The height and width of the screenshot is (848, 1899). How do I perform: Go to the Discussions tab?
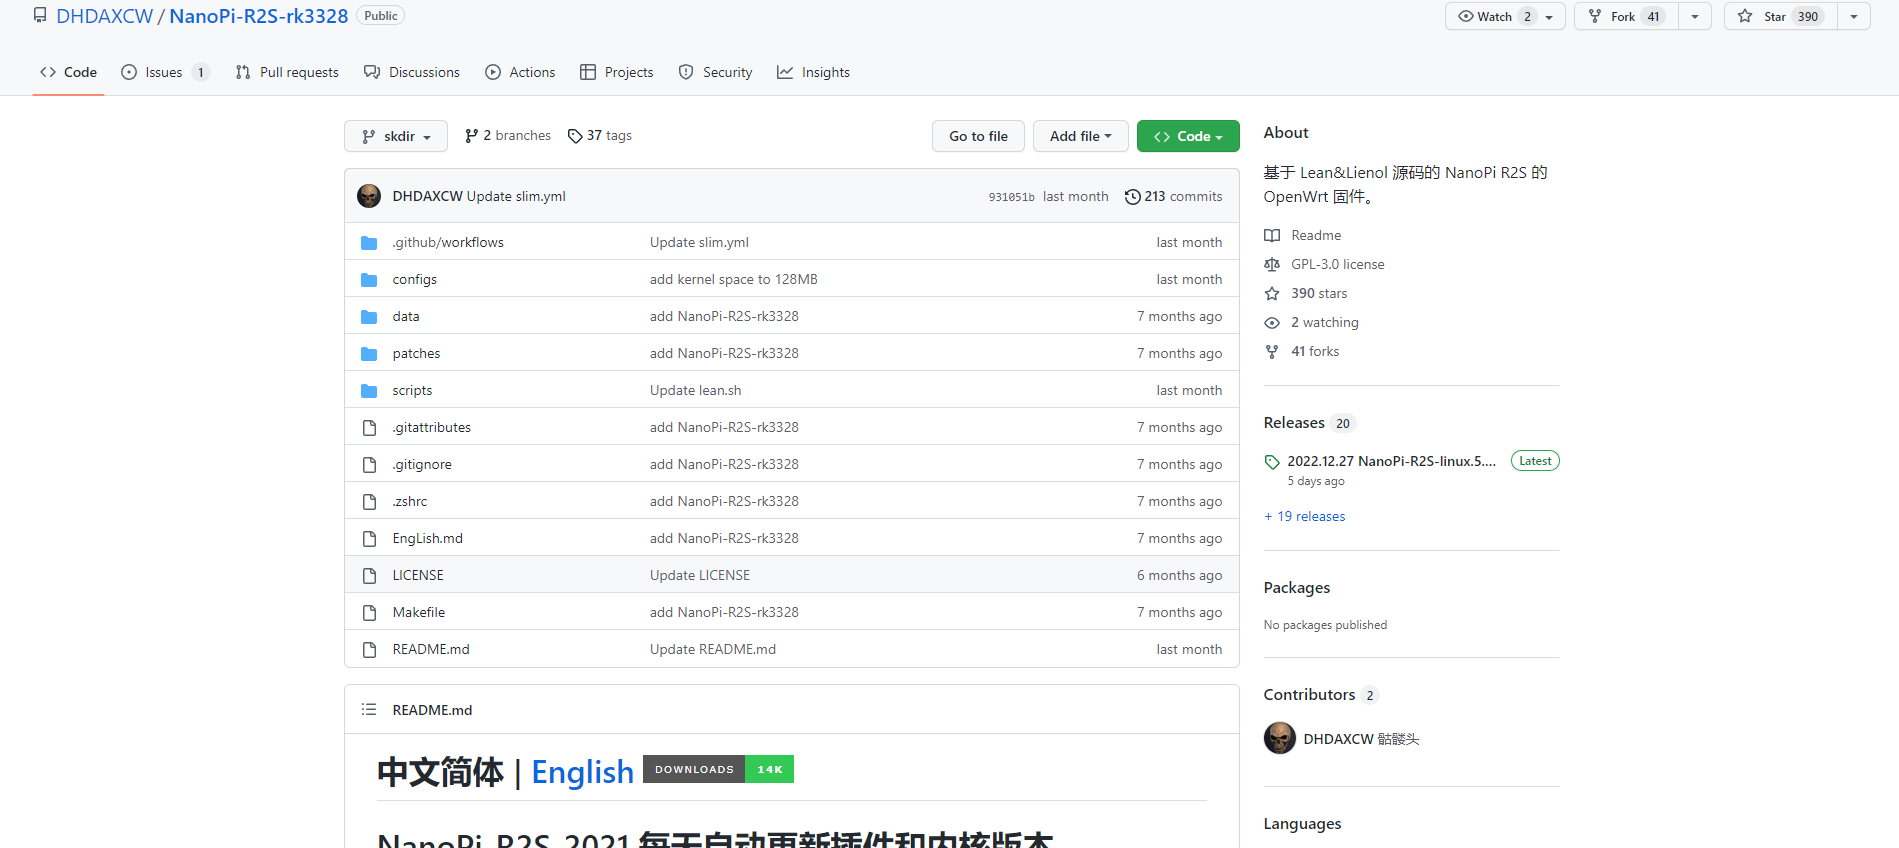coord(412,72)
